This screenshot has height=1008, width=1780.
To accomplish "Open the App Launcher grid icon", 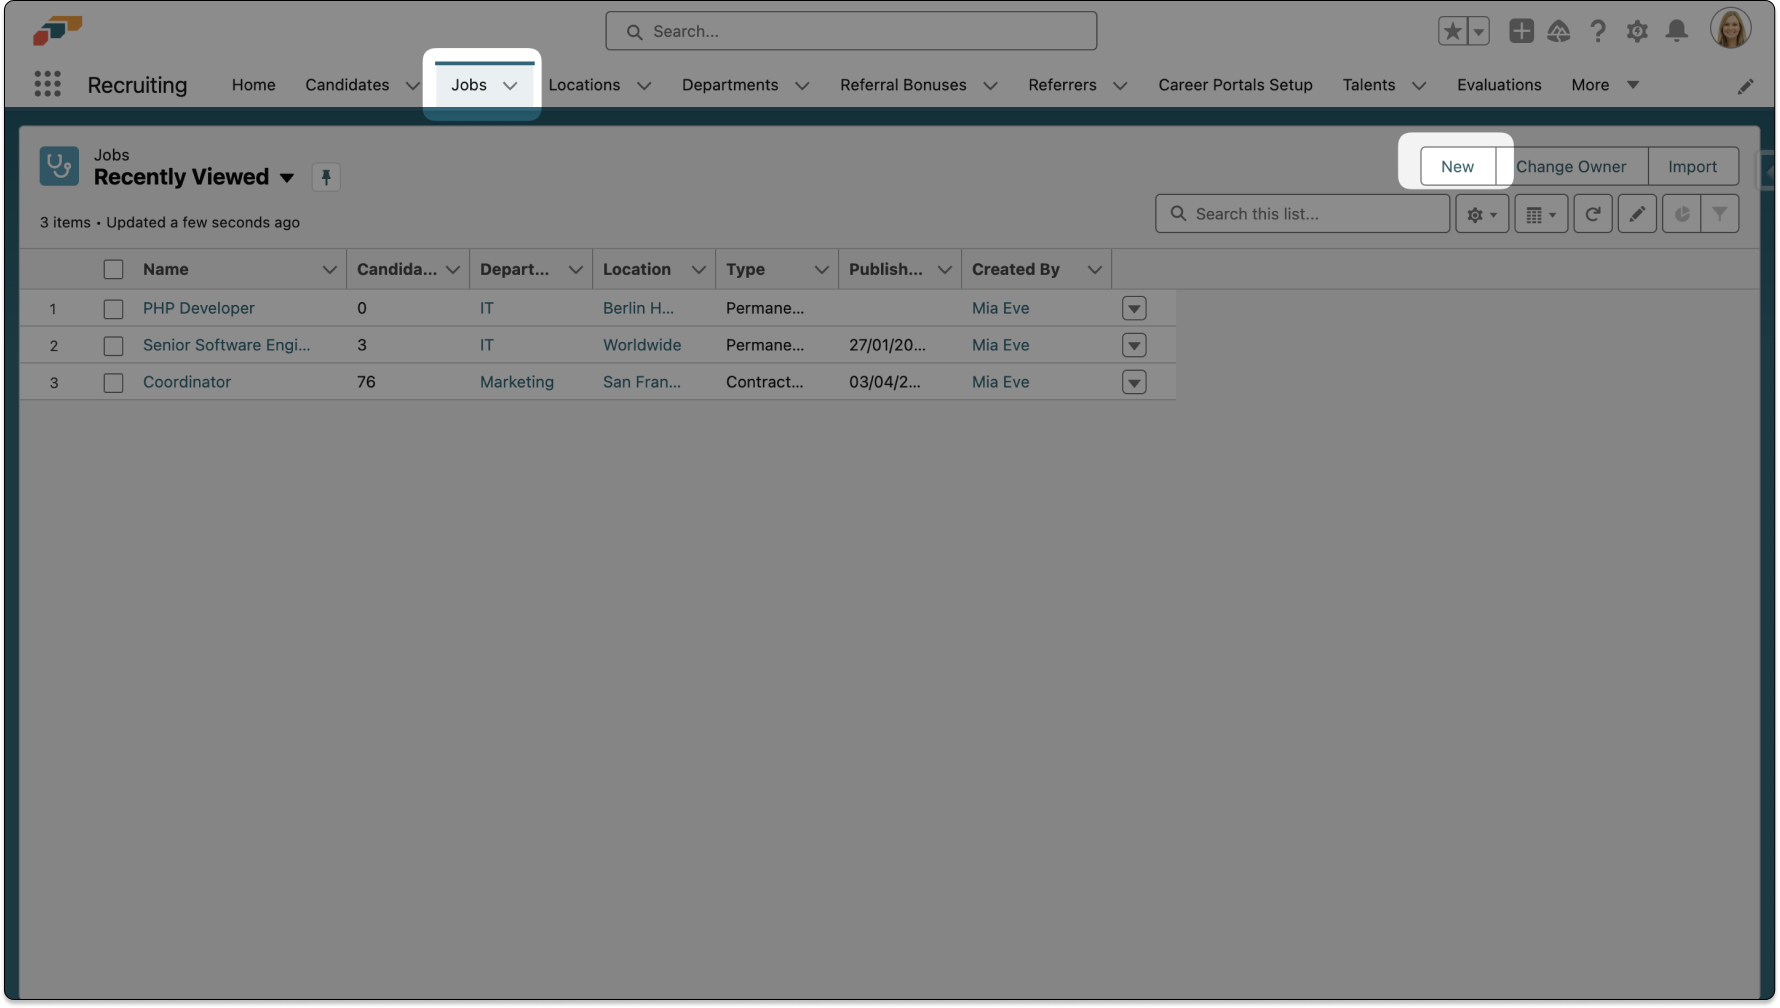I will click(x=47, y=84).
